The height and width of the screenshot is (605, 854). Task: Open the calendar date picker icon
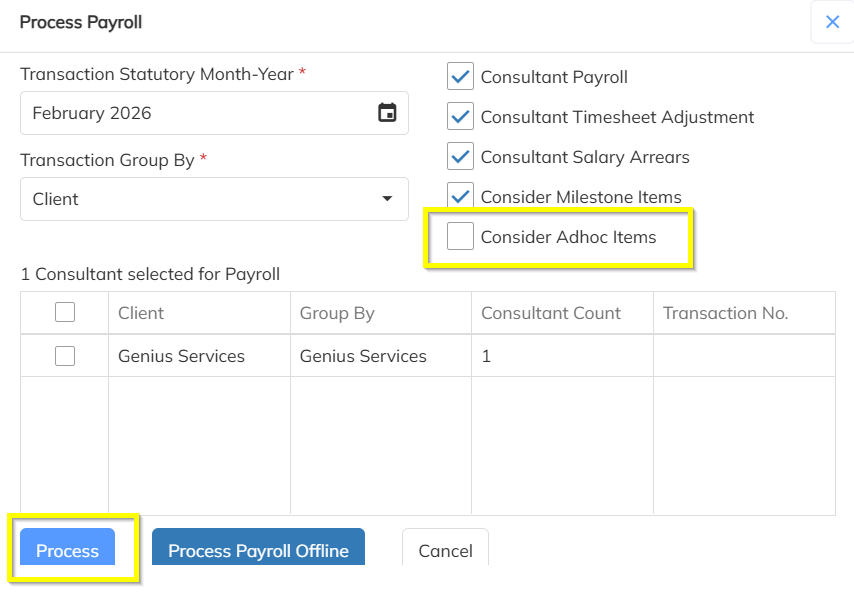coord(387,113)
